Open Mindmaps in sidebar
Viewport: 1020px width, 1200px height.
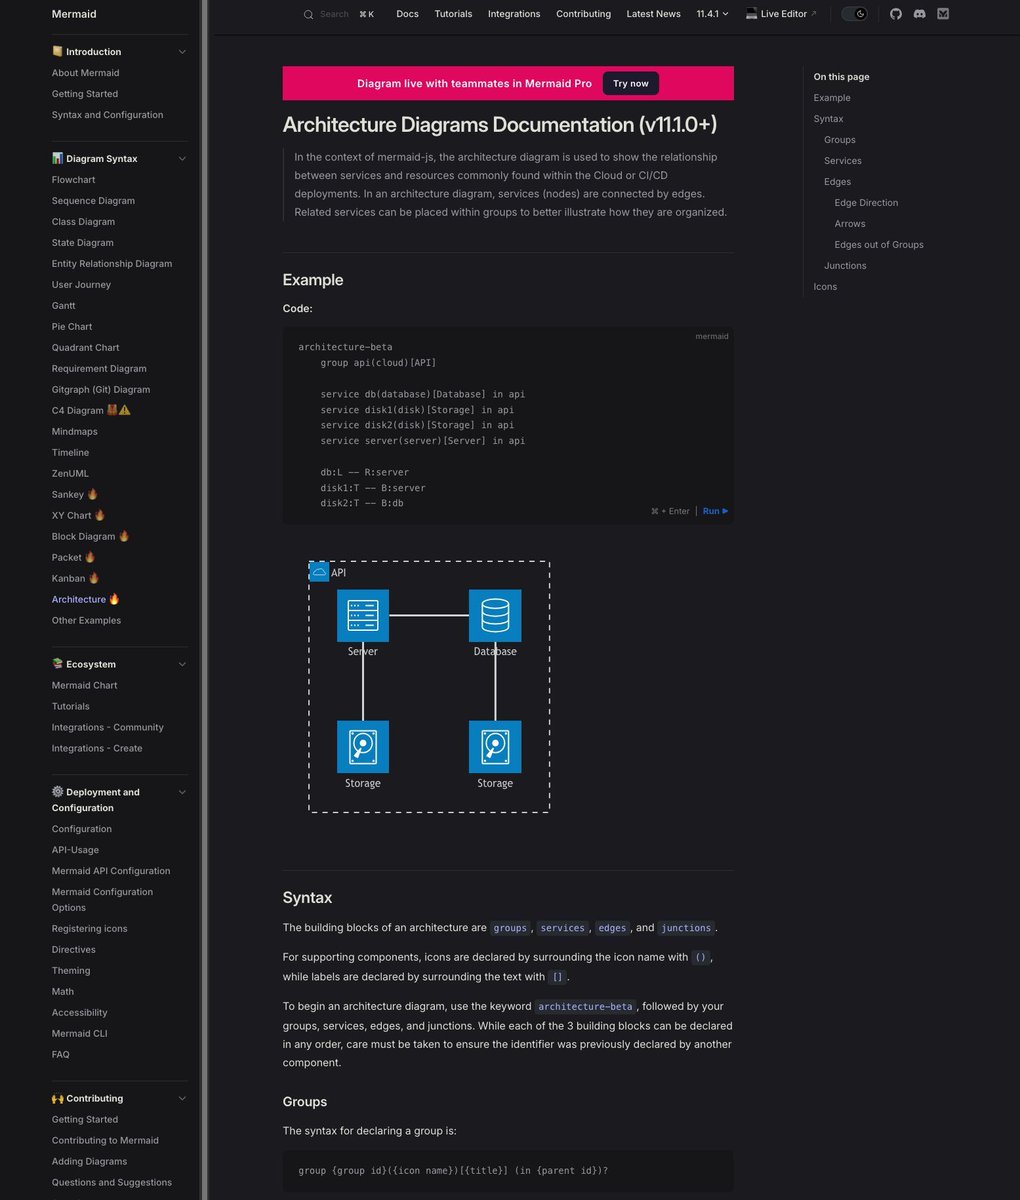(x=75, y=432)
